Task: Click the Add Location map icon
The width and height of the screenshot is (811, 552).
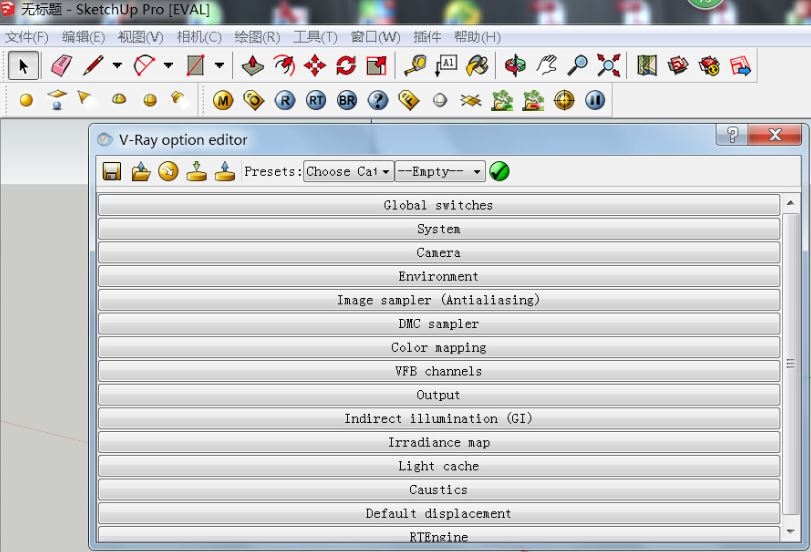Action: tap(647, 66)
